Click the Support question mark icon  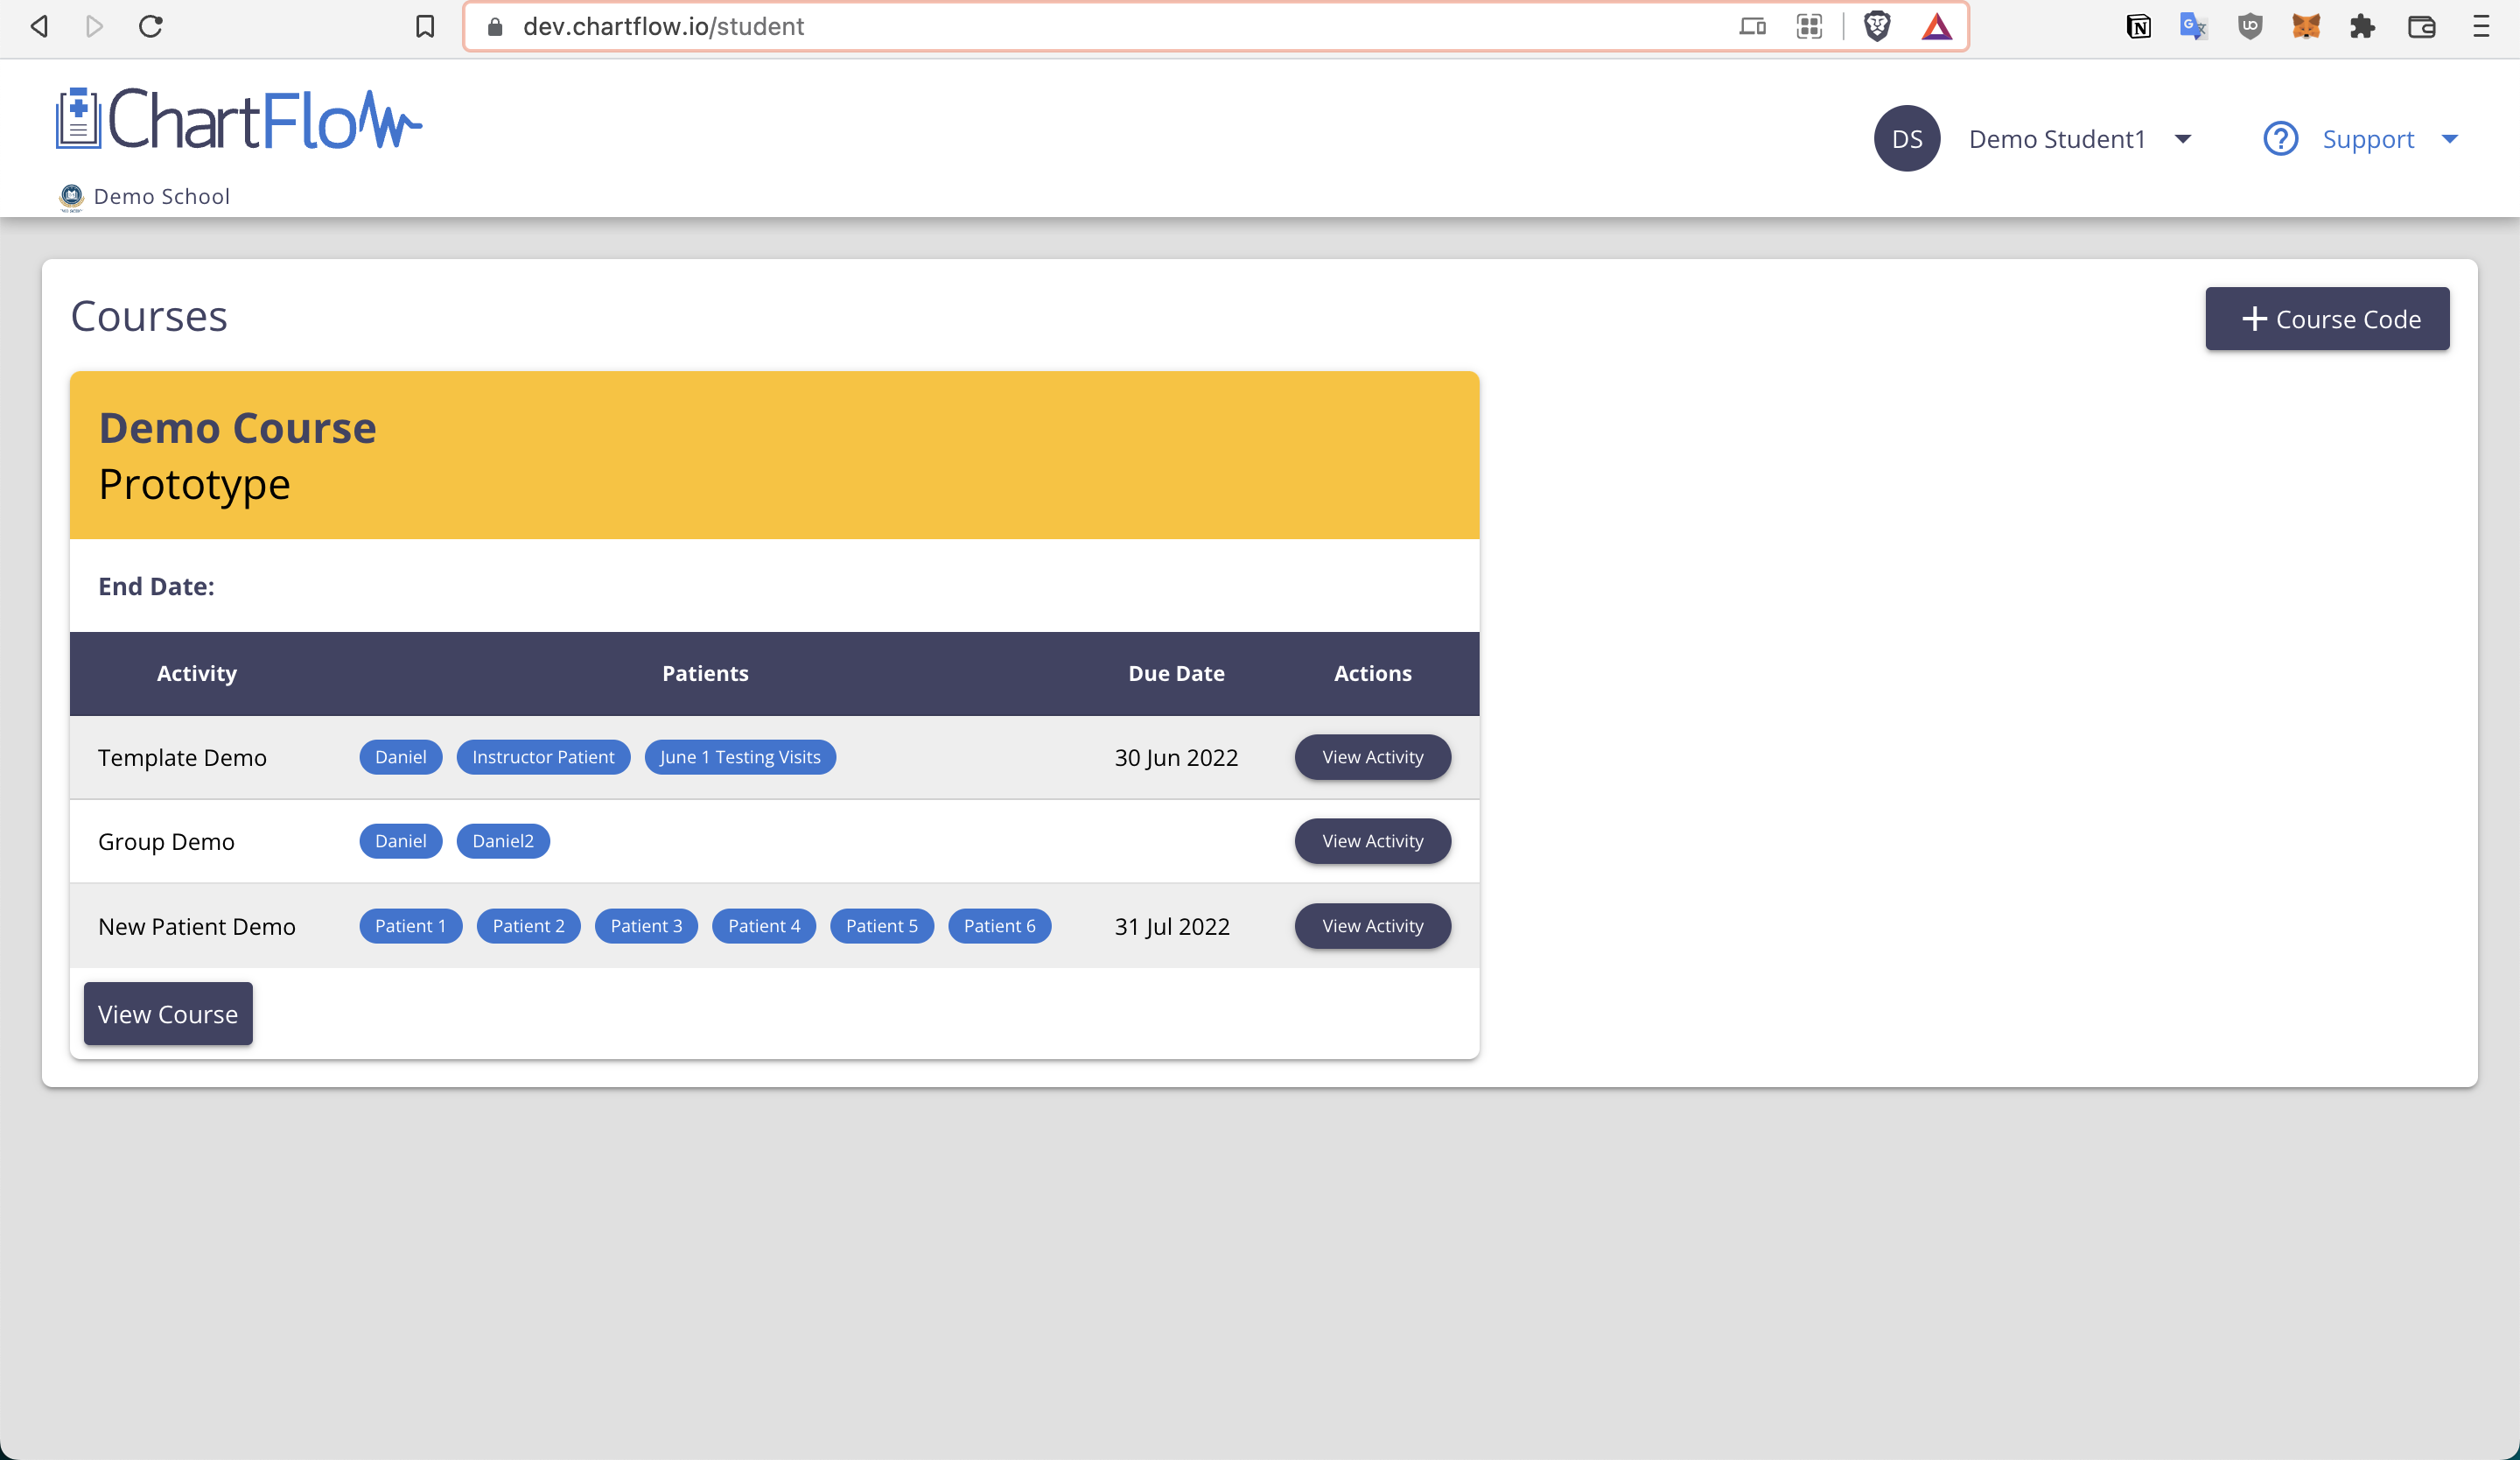pyautogui.click(x=2280, y=139)
